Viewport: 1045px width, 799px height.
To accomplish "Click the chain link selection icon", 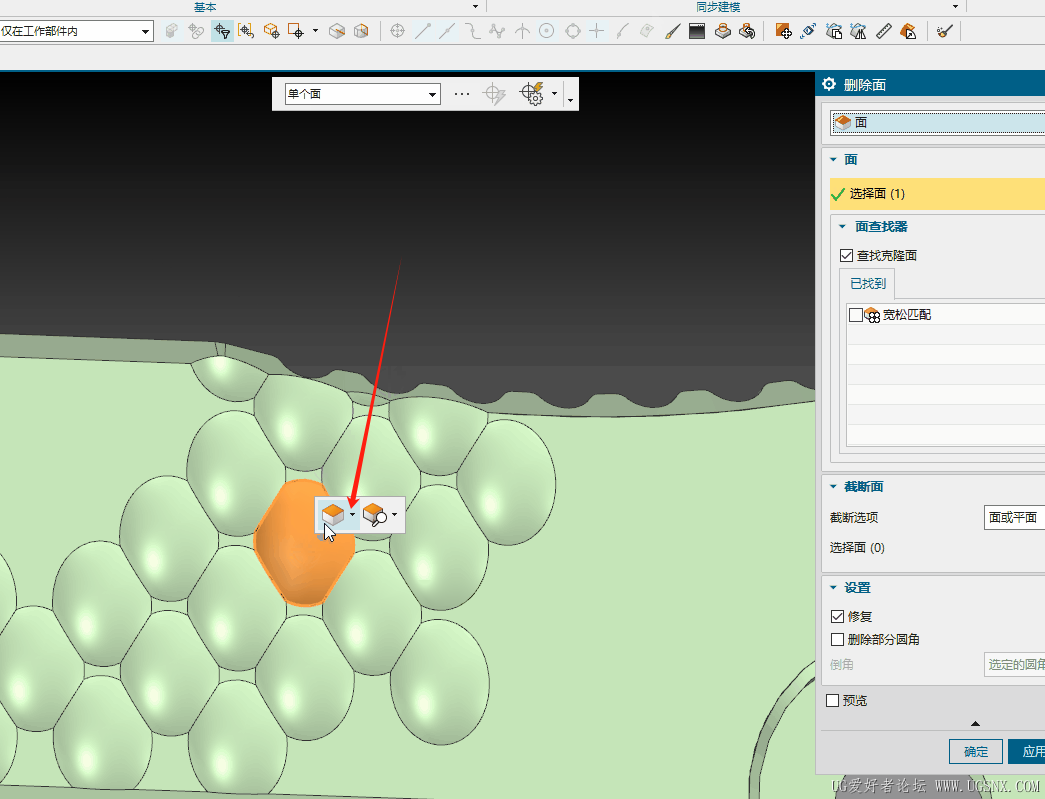I will click(x=196, y=31).
